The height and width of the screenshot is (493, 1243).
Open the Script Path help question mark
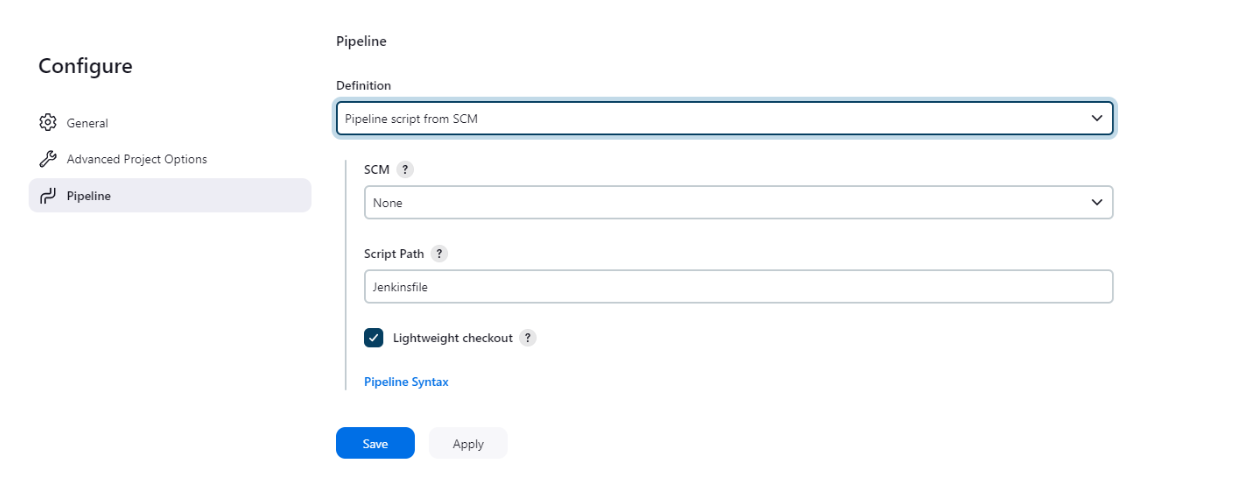click(x=439, y=254)
